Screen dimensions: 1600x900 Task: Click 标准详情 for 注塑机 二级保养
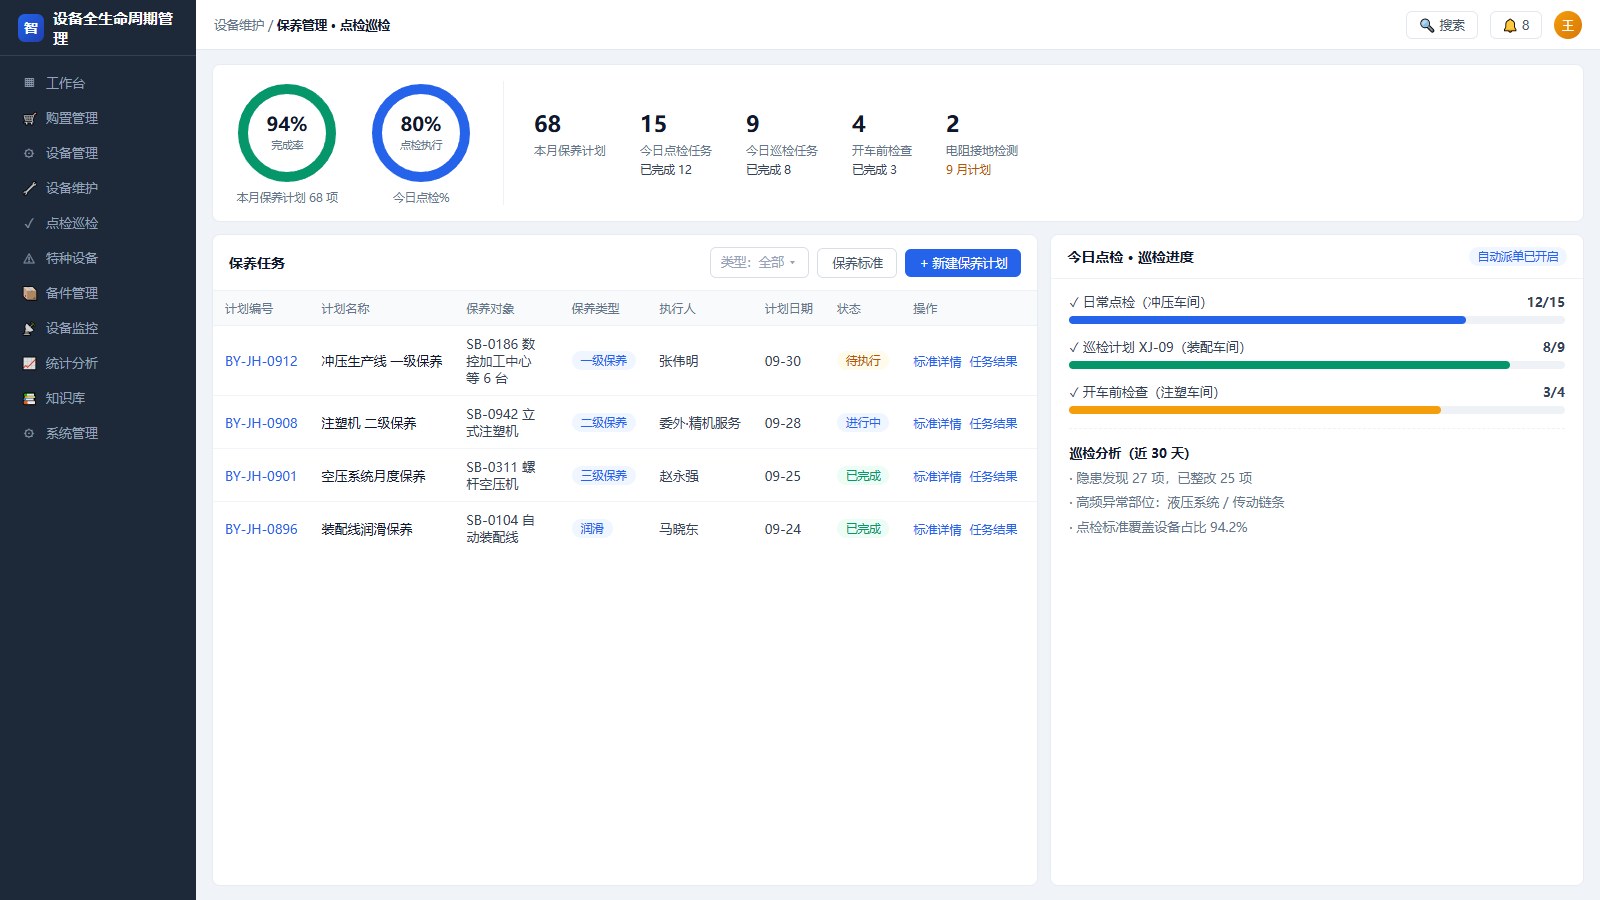pos(937,424)
